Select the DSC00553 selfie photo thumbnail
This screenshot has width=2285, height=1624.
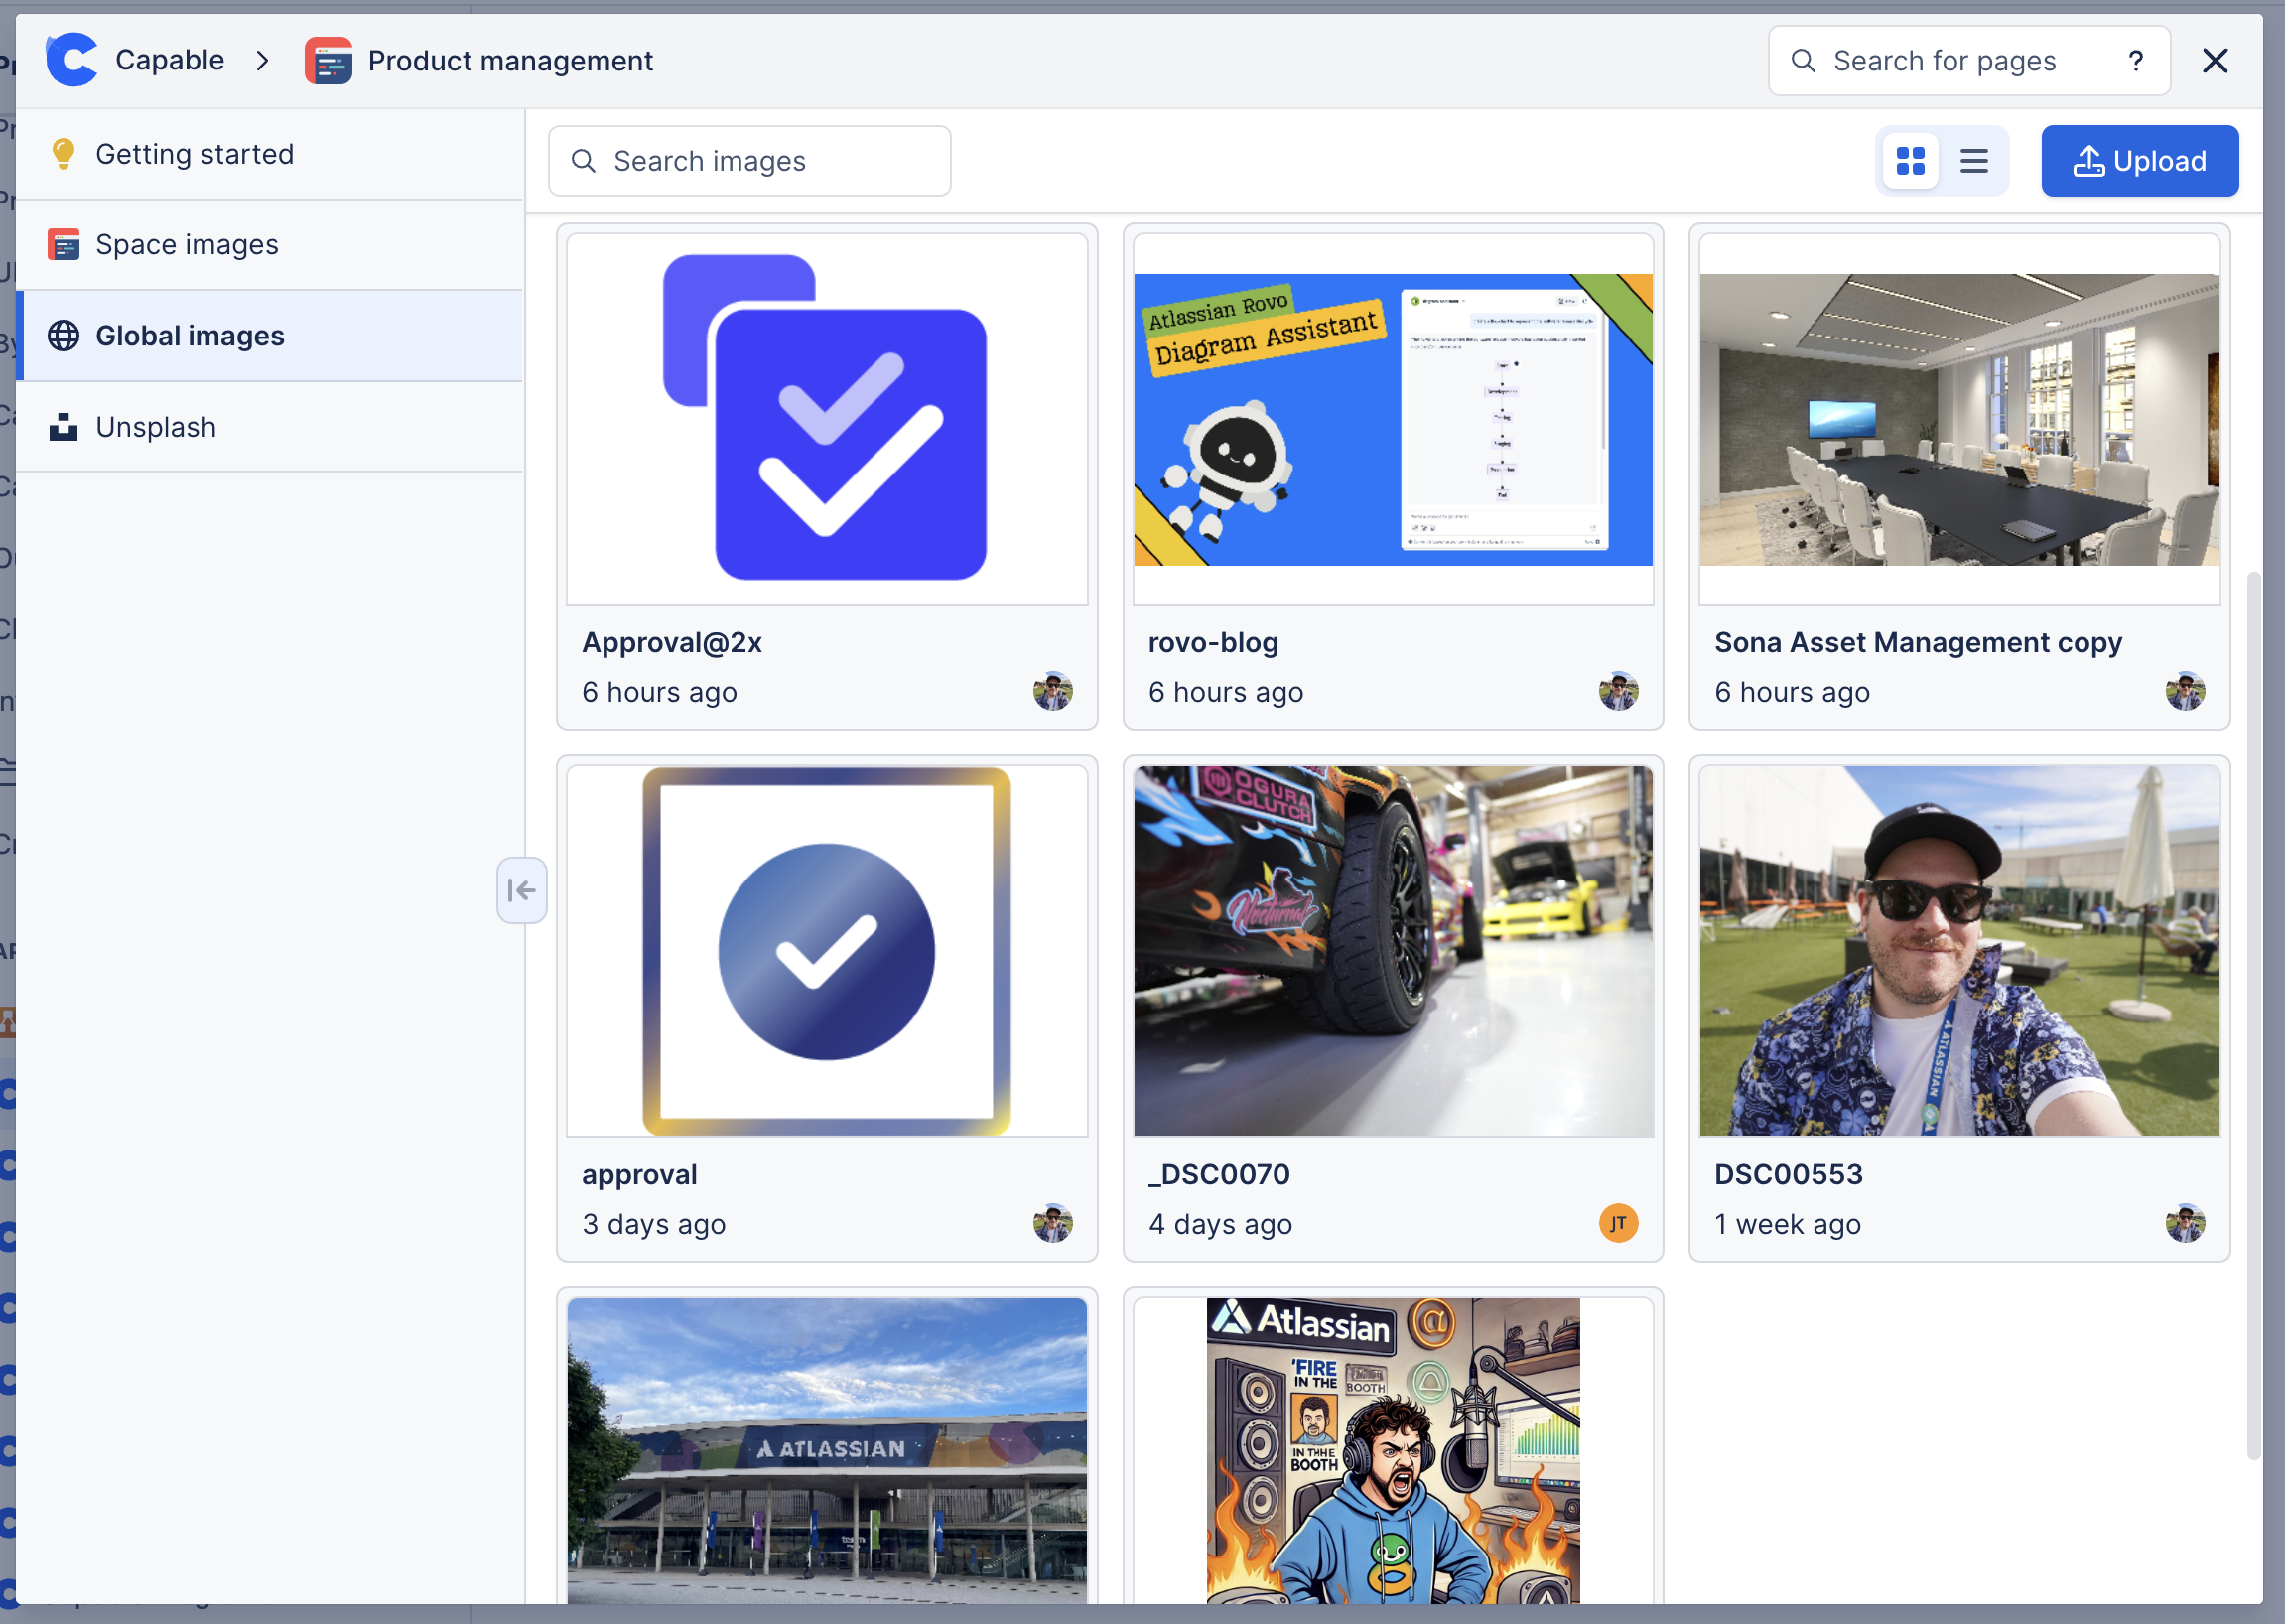tap(1959, 951)
